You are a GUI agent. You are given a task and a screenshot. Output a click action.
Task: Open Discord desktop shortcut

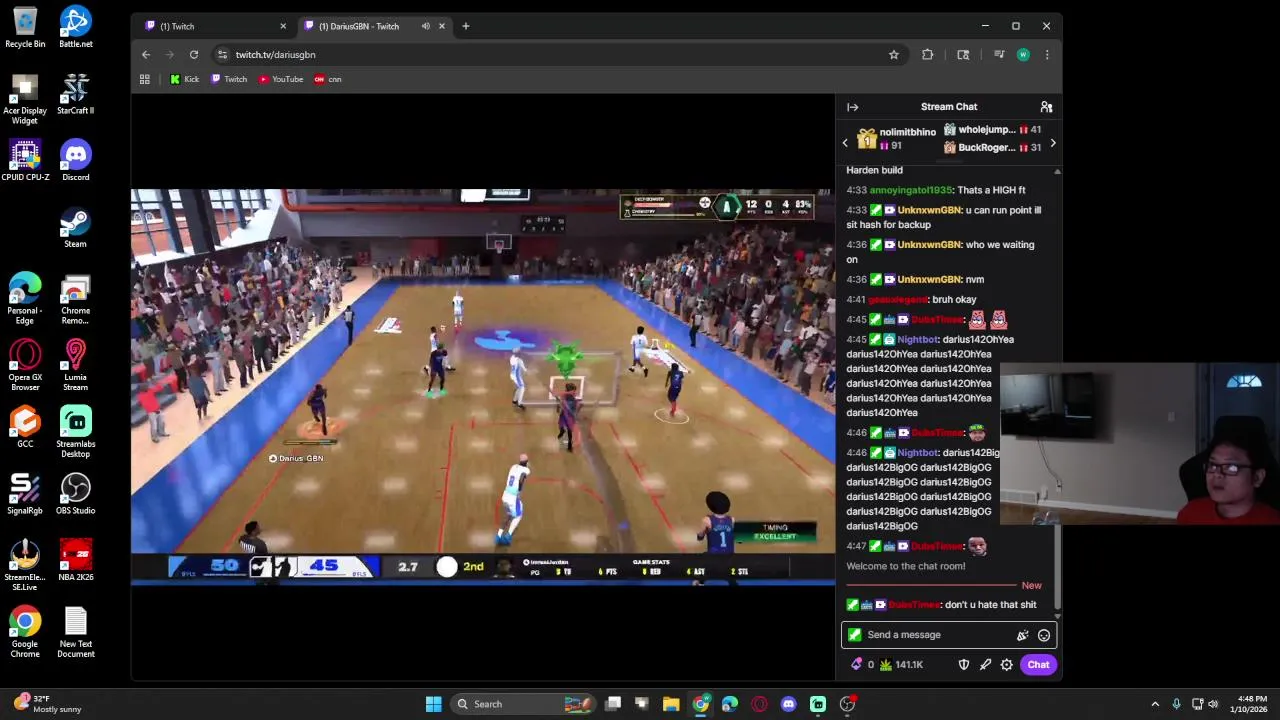coord(75,161)
